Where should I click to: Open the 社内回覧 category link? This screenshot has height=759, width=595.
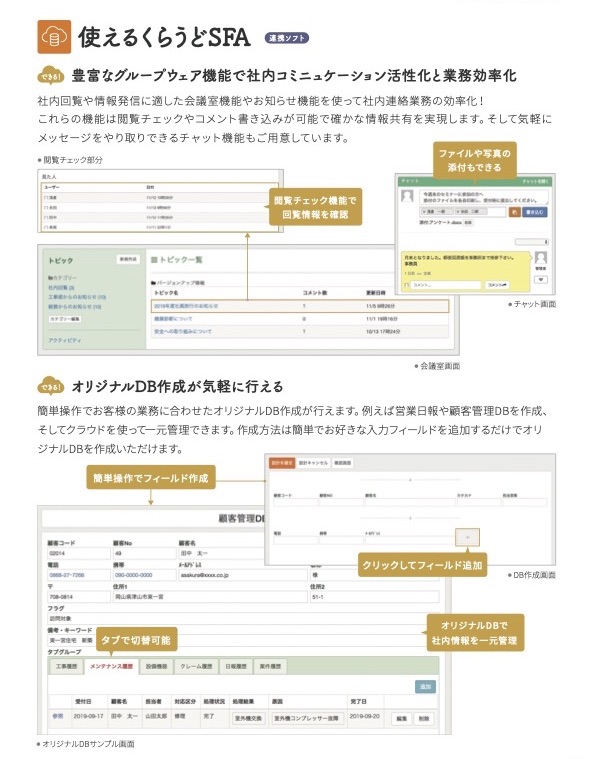click(x=61, y=288)
